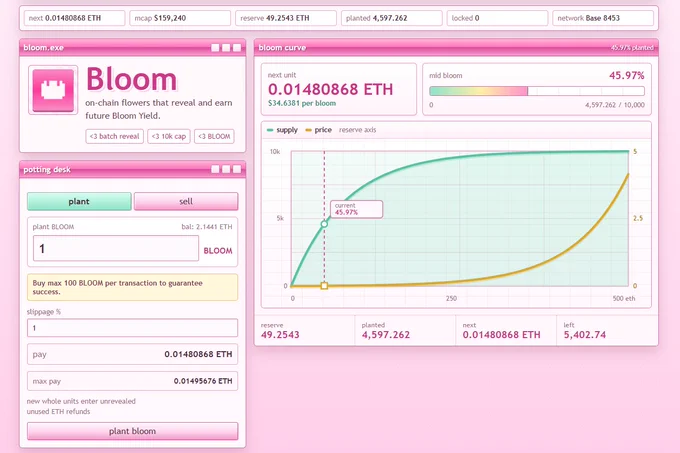Click the 45.97% planted text in bloom curve titlebar
The height and width of the screenshot is (453, 680).
click(632, 48)
